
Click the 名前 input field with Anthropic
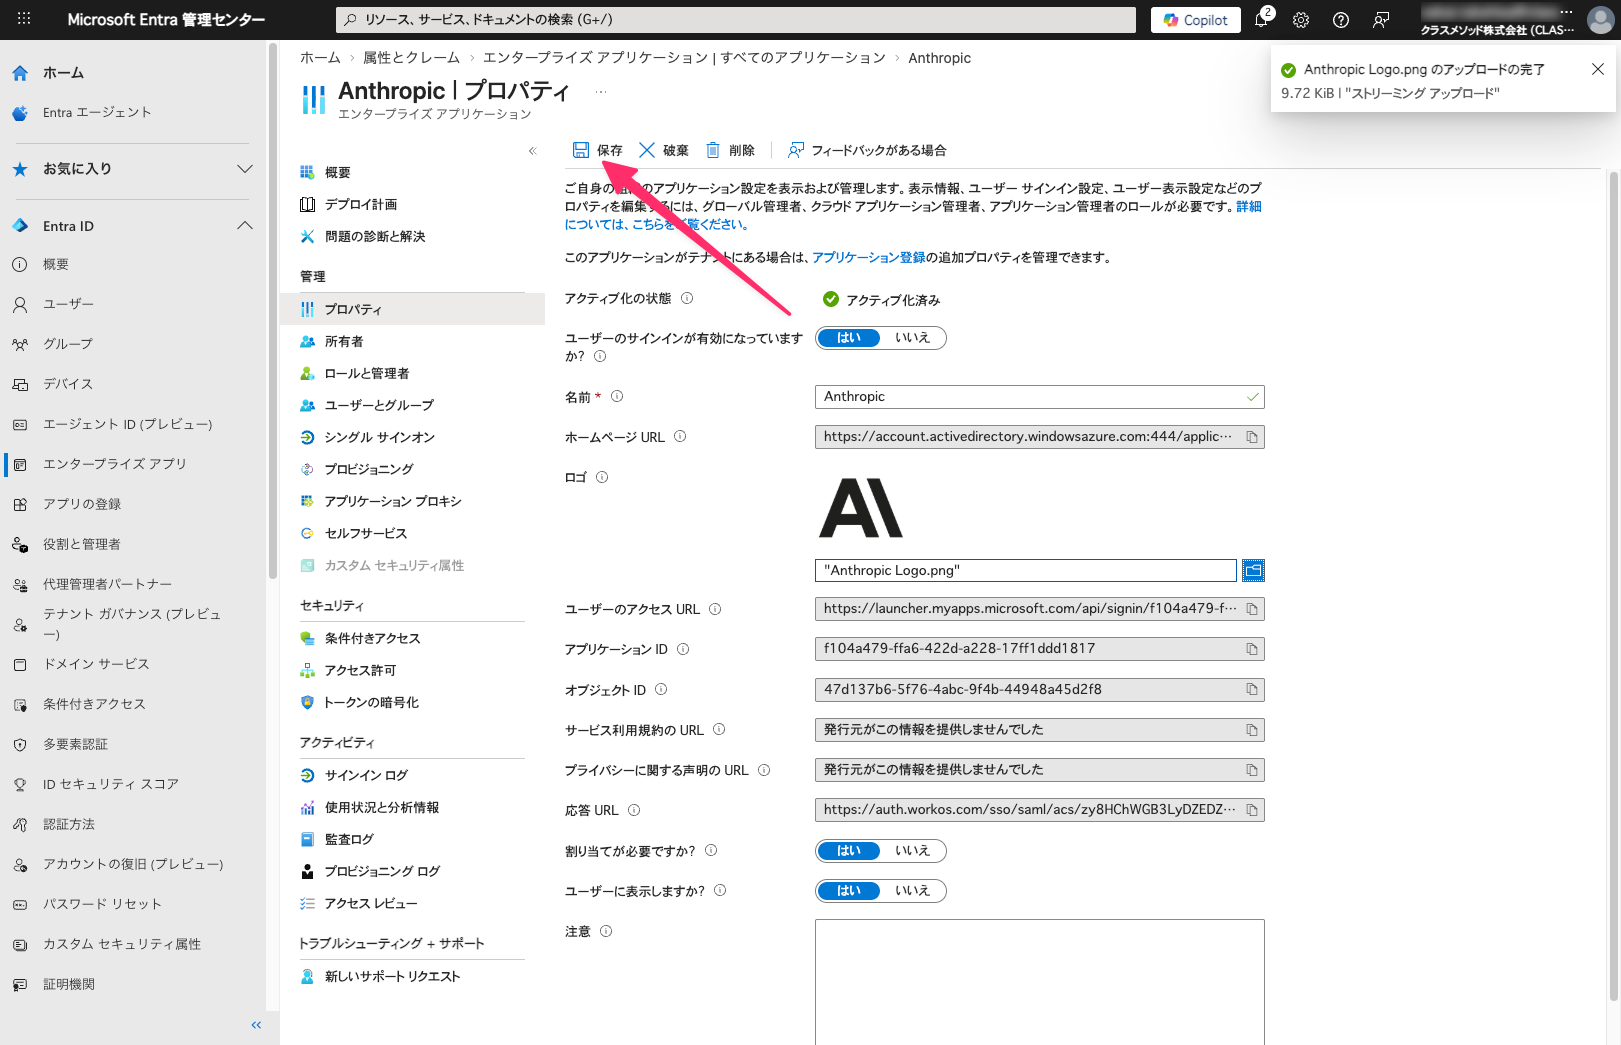coord(1030,397)
